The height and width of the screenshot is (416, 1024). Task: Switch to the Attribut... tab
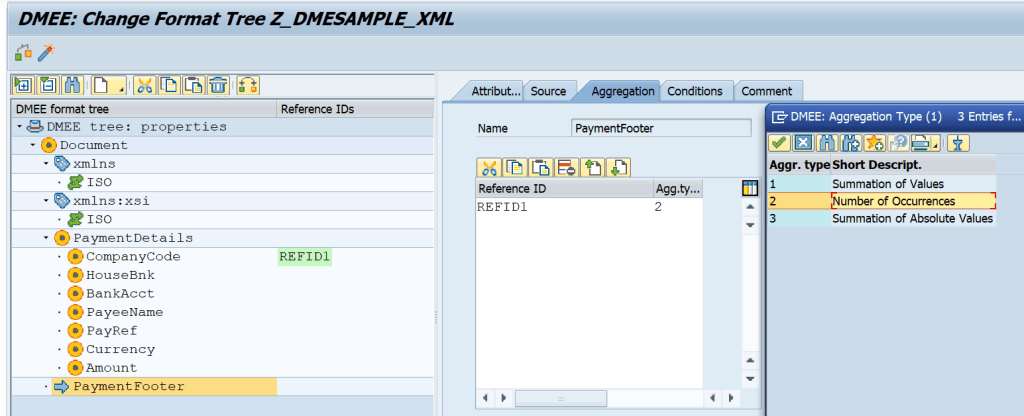(x=496, y=91)
